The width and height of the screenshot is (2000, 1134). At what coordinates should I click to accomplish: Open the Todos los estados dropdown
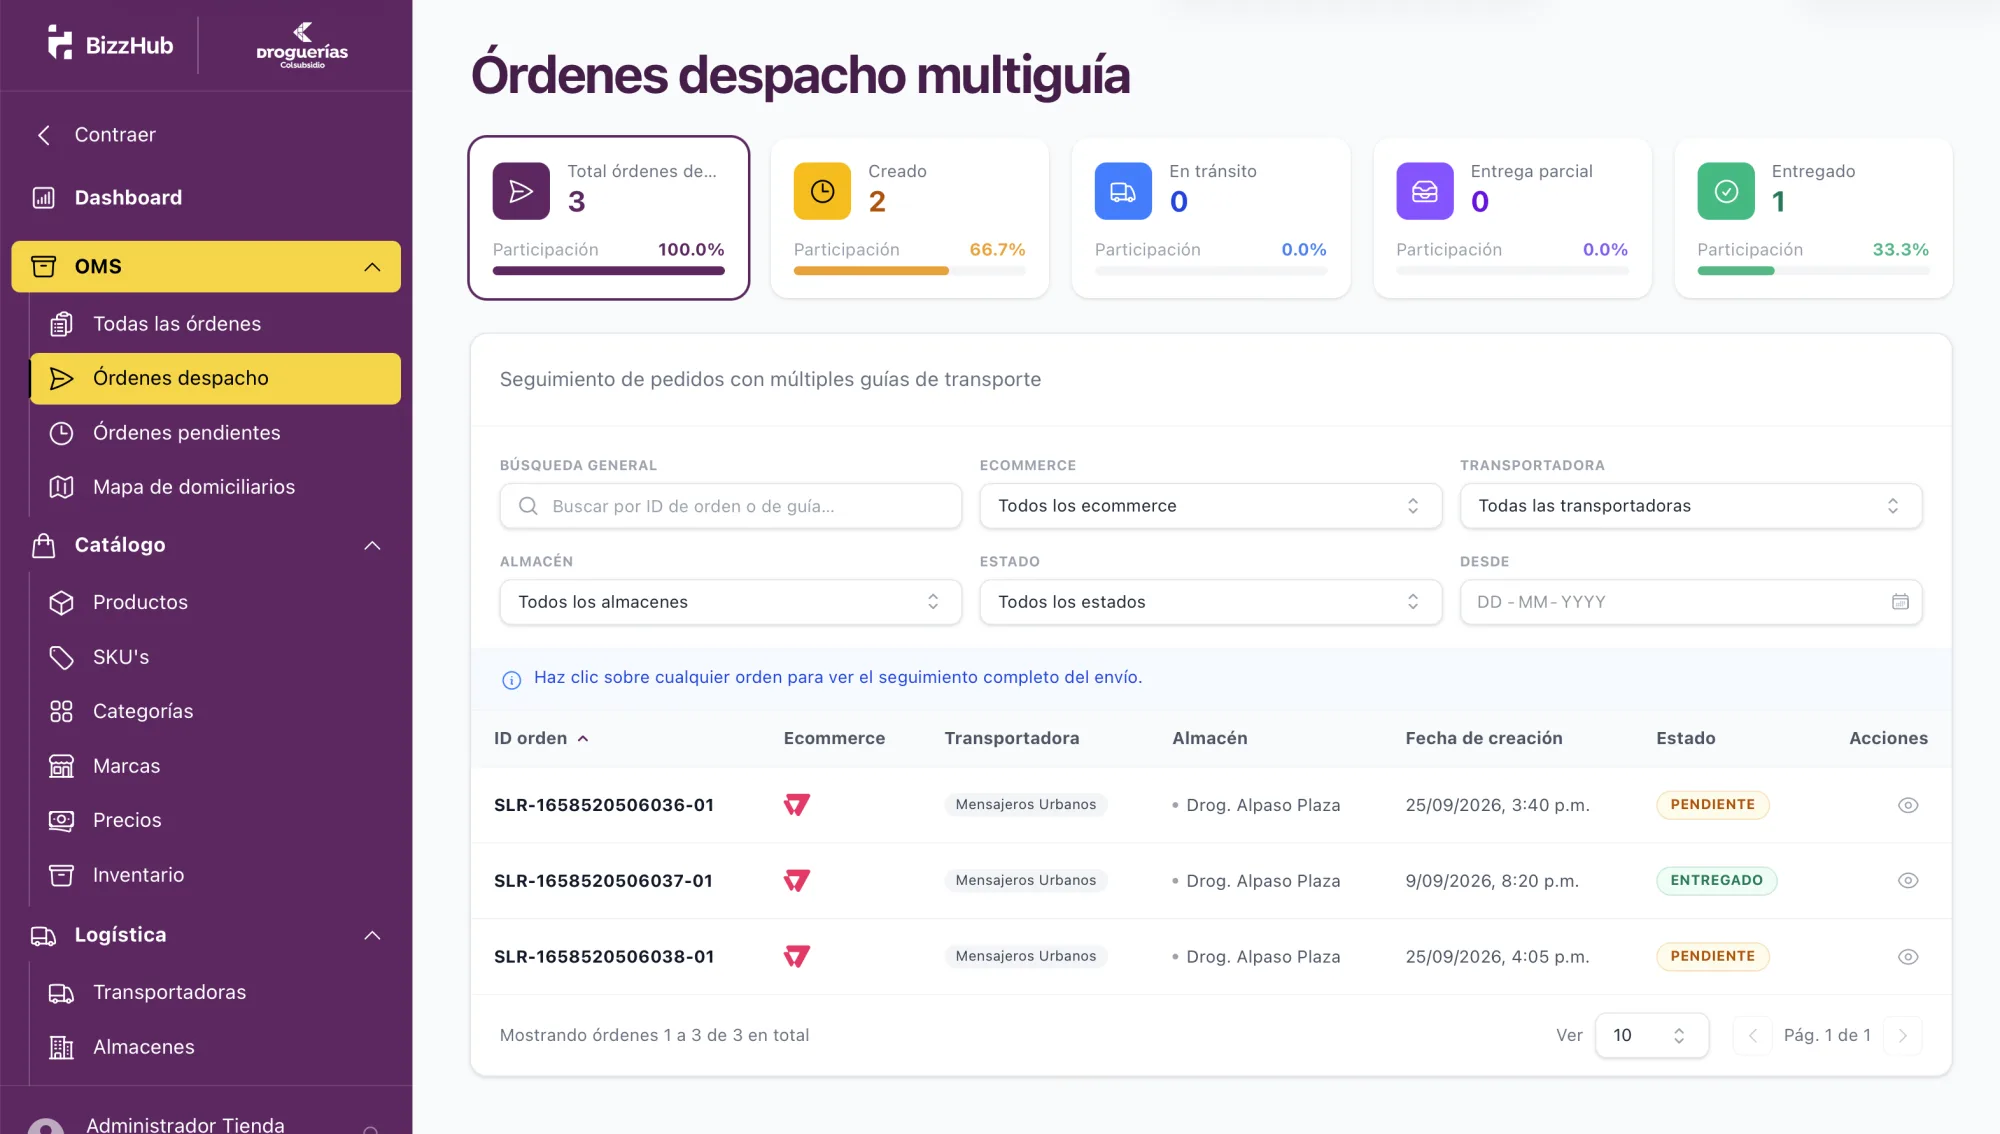tap(1210, 602)
